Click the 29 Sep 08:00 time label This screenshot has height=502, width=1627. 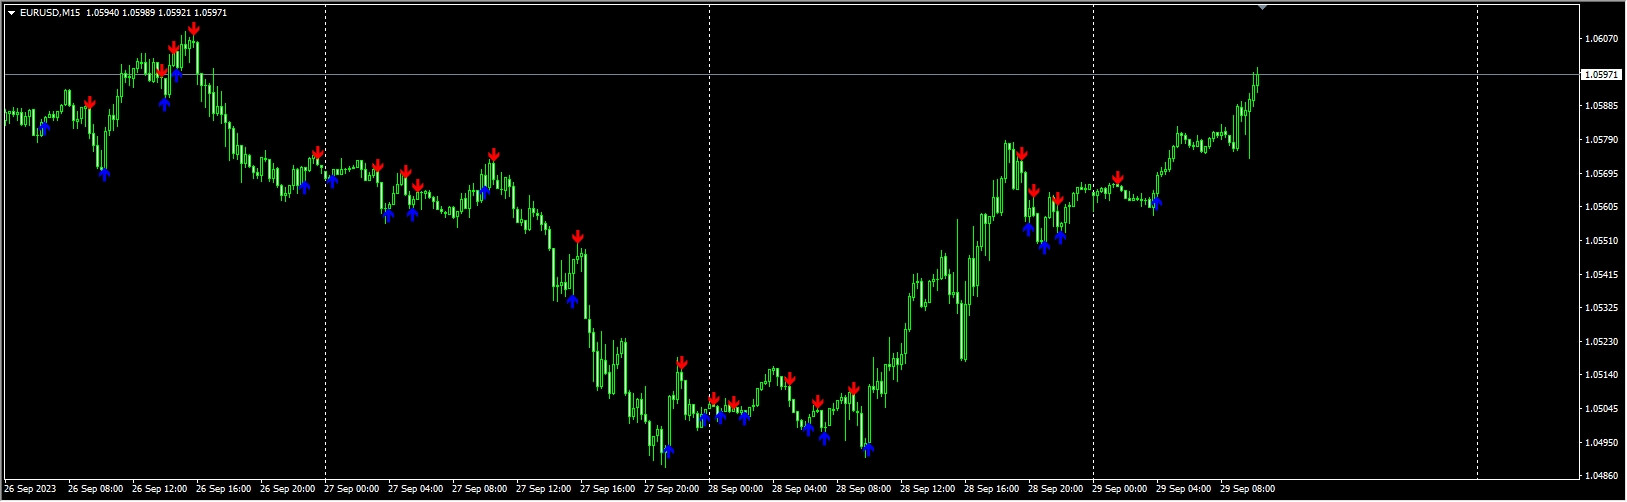point(1248,490)
